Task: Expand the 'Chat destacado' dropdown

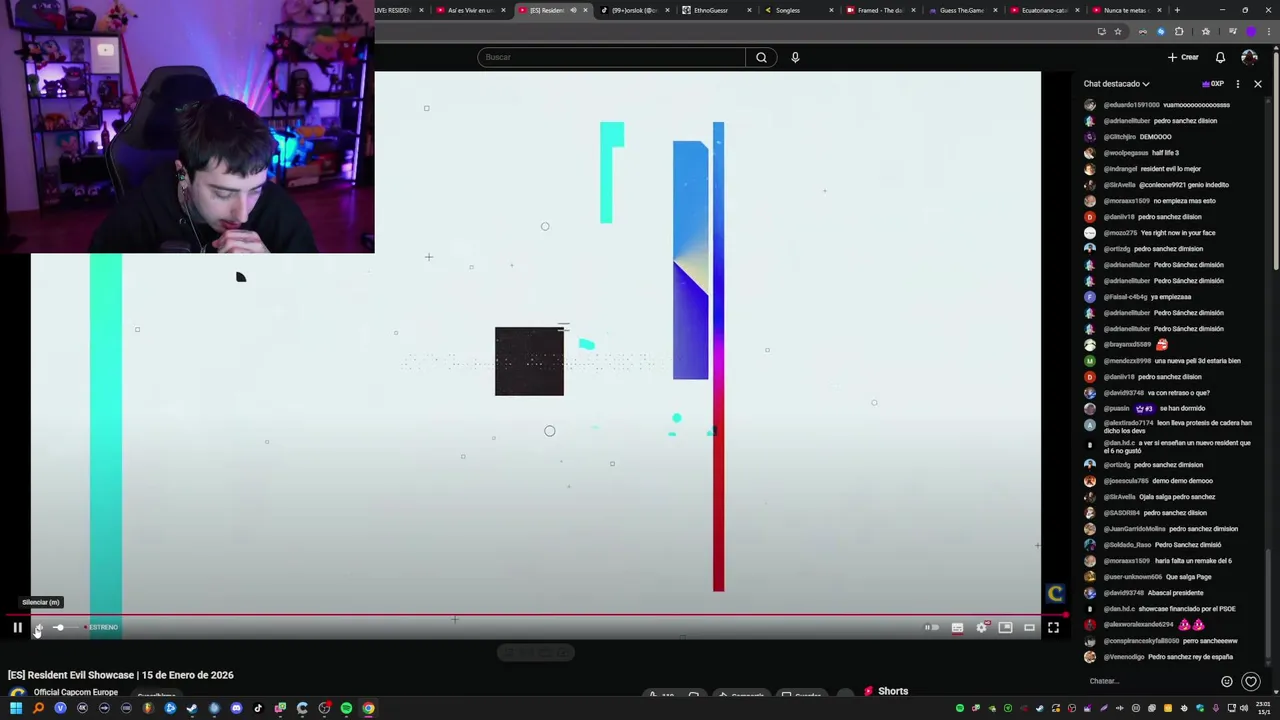Action: 1116,84
